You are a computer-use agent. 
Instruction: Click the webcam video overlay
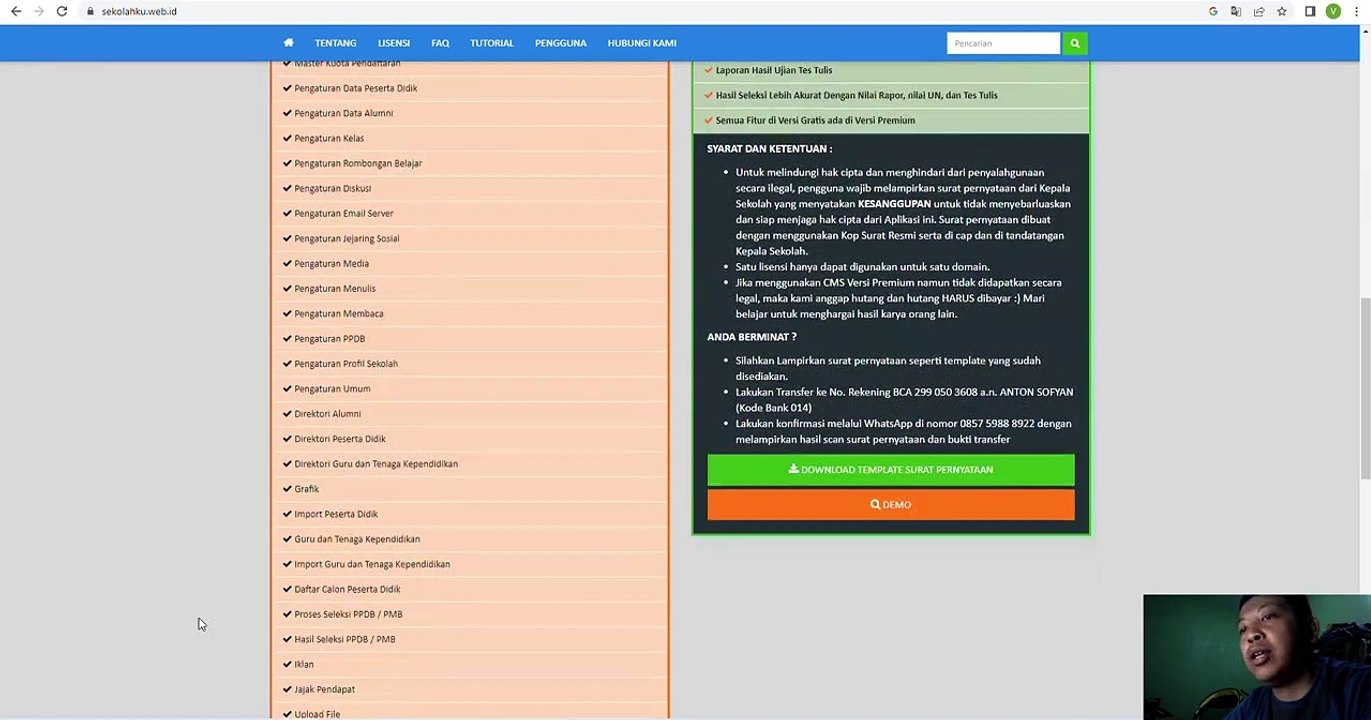[1257, 657]
